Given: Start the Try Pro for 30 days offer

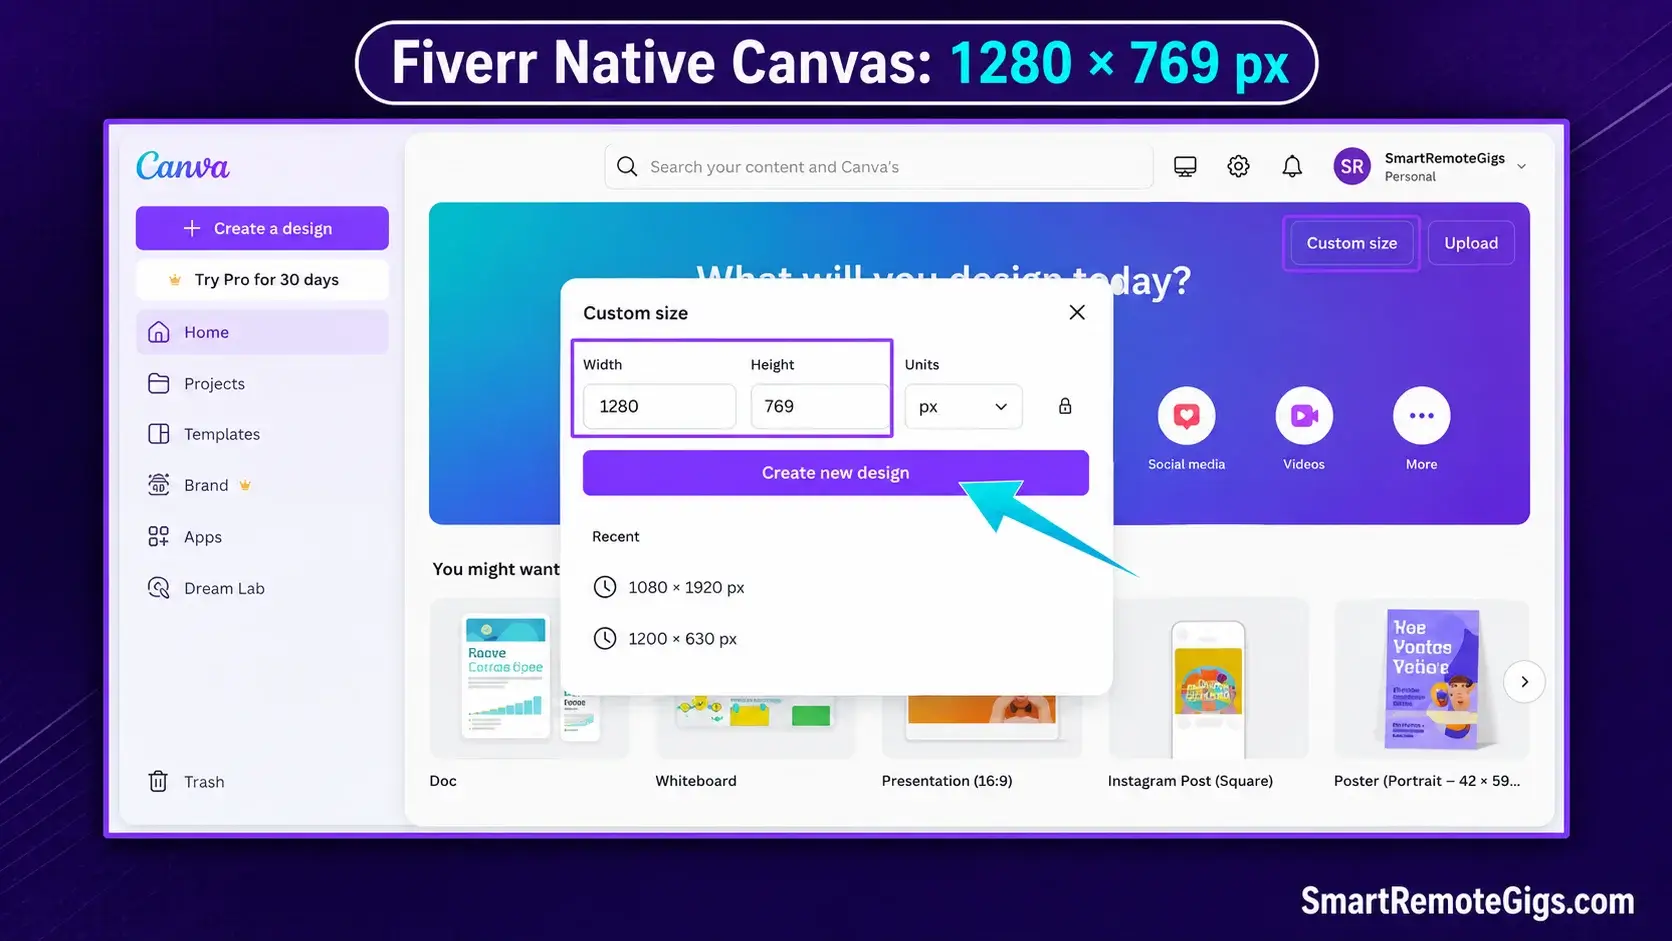Looking at the screenshot, I should click(x=262, y=280).
